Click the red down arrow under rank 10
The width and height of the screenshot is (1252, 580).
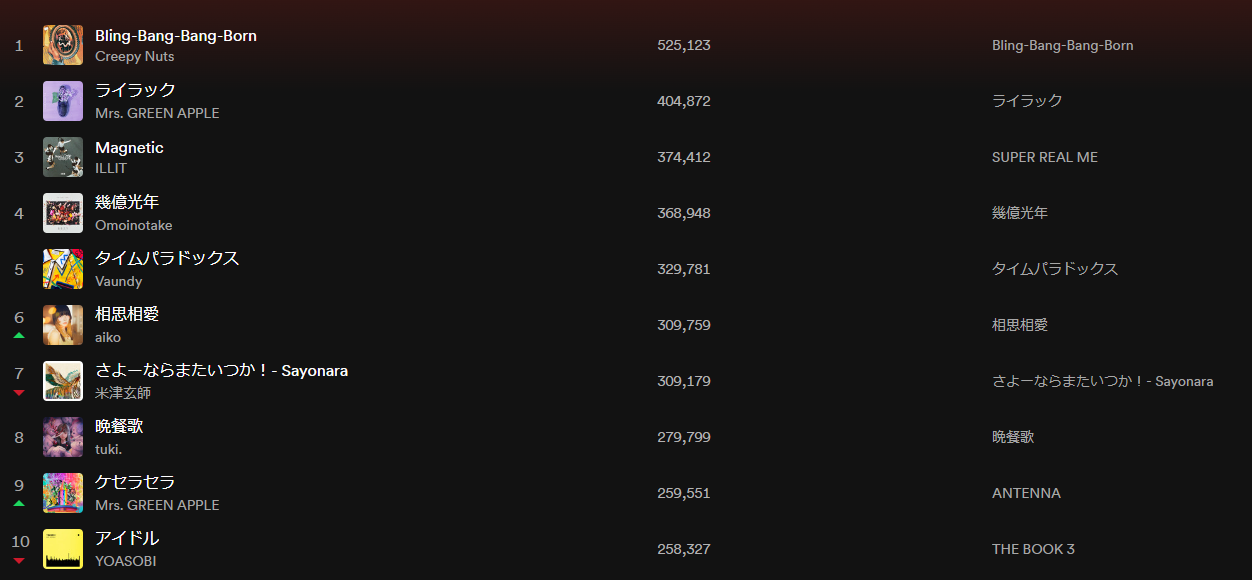tap(19, 560)
